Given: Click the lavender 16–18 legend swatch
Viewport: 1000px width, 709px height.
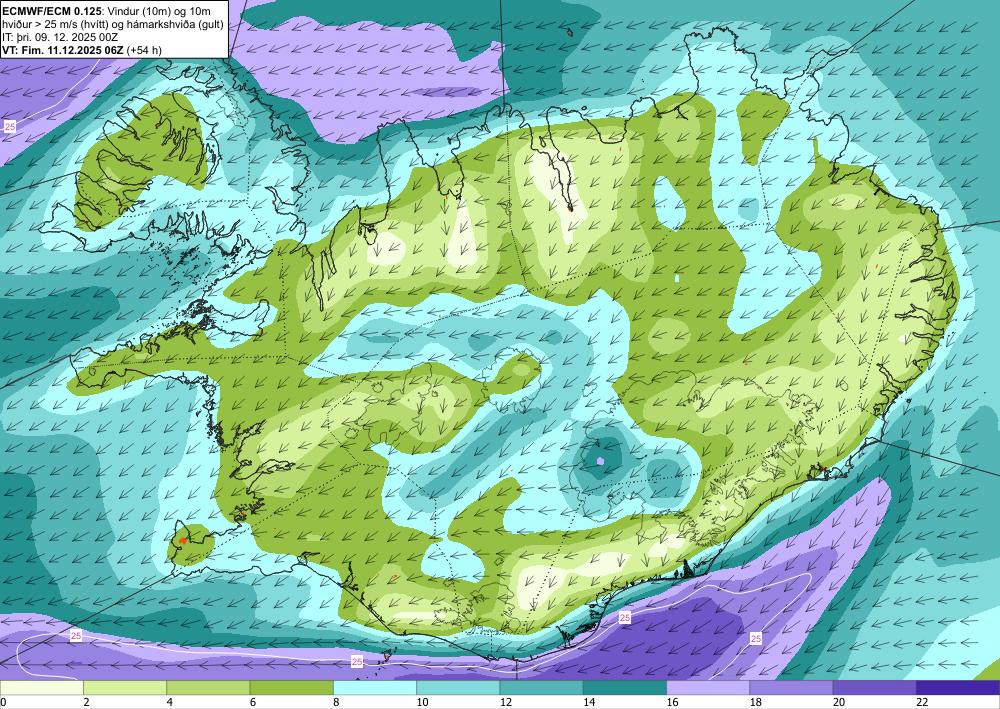Looking at the screenshot, I should 708,688.
